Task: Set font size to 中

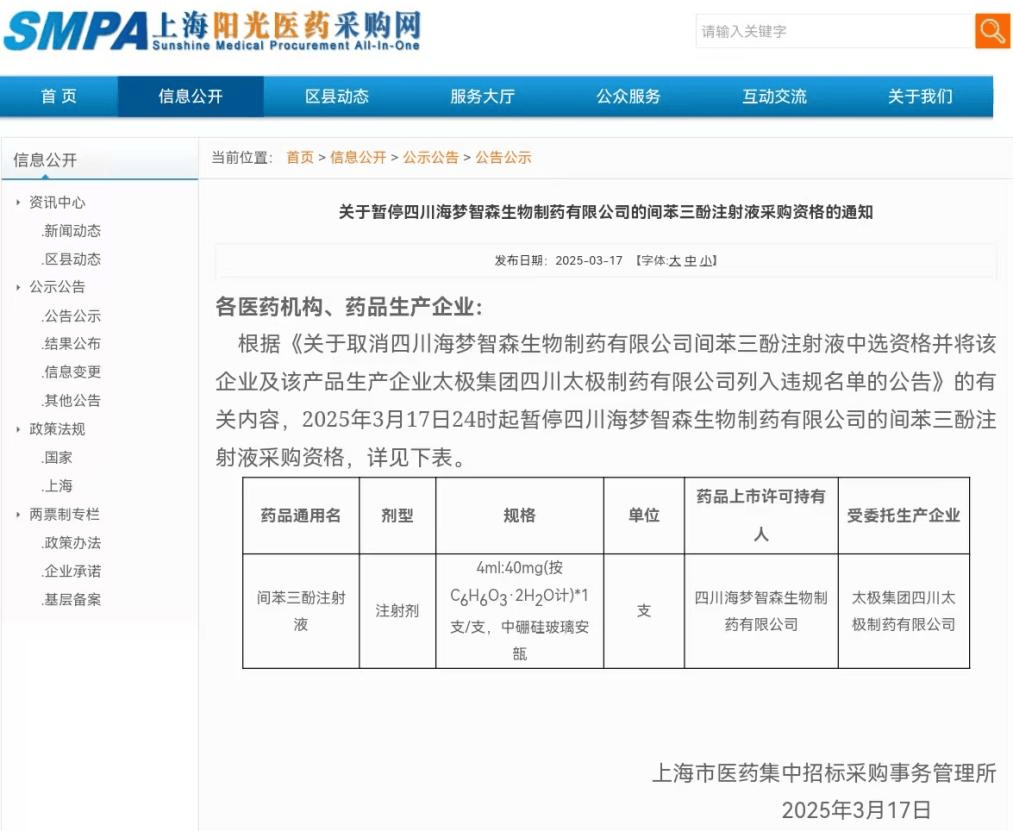Action: click(x=691, y=260)
